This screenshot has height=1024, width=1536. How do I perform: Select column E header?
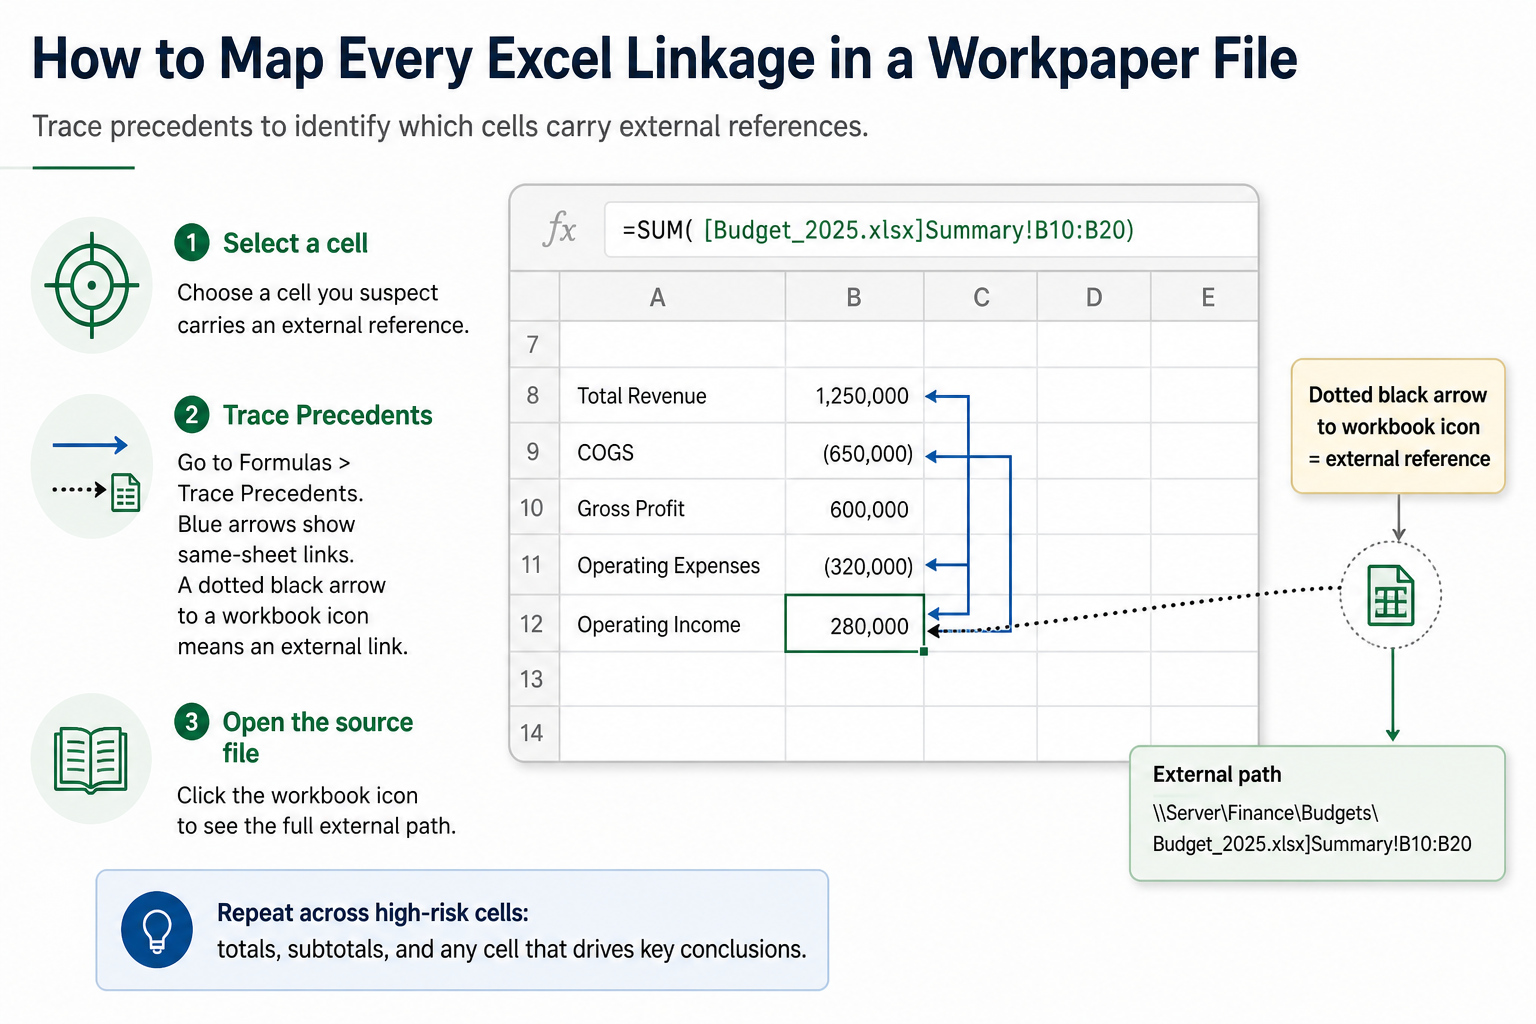coord(1205,297)
